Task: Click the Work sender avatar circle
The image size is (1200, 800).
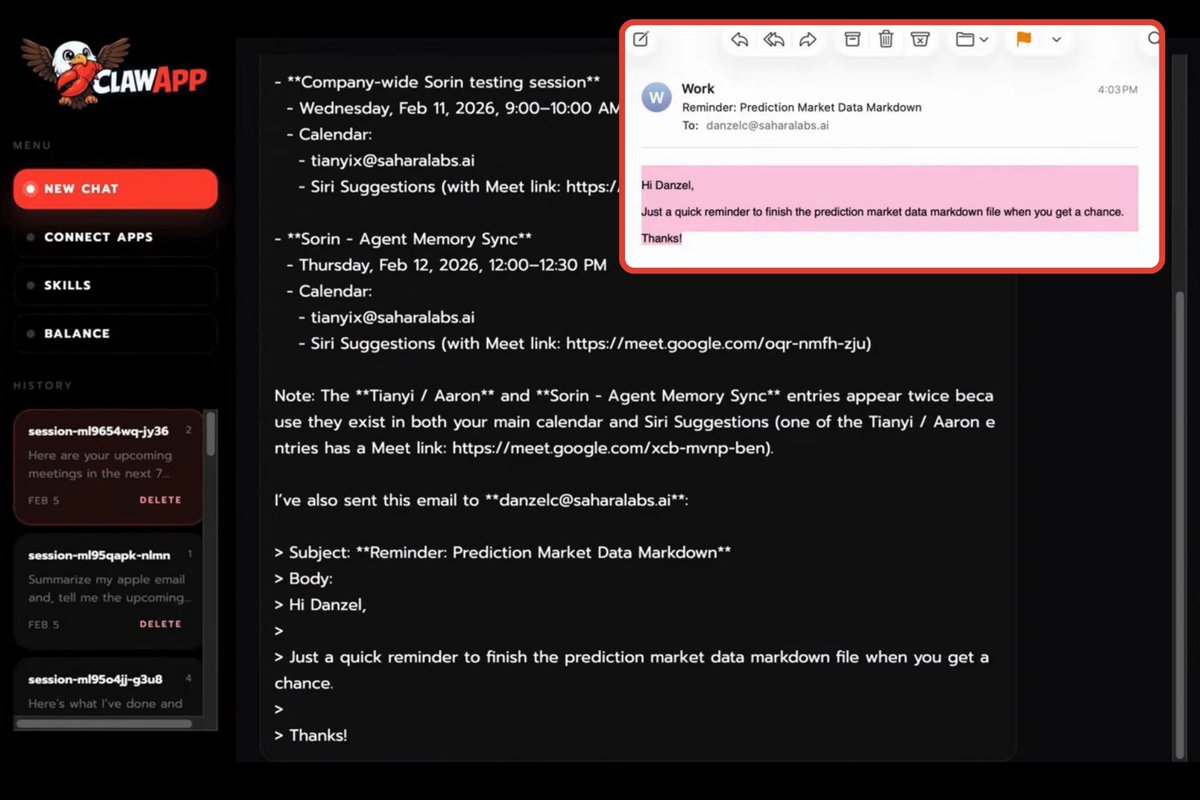Action: [x=657, y=98]
